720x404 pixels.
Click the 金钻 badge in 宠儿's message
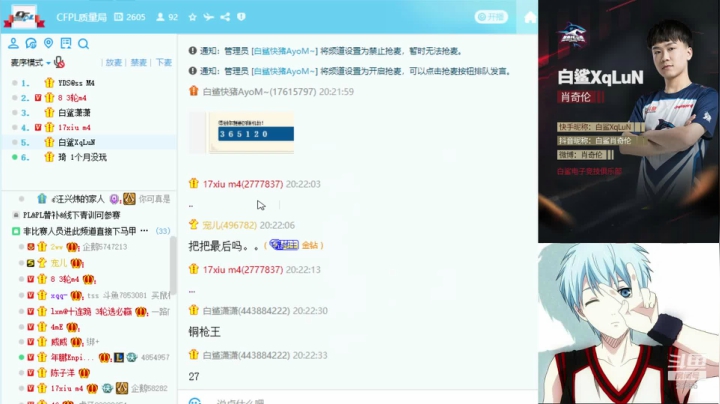pos(309,245)
